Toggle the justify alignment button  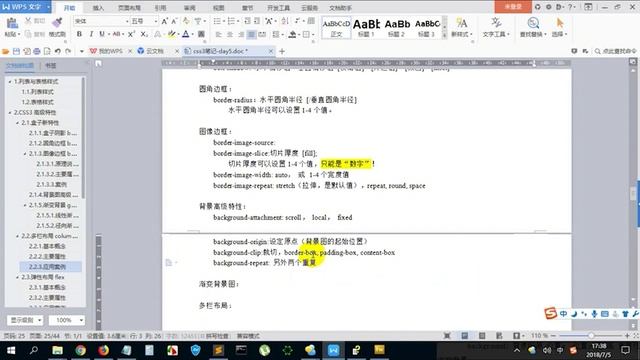tap(251, 34)
